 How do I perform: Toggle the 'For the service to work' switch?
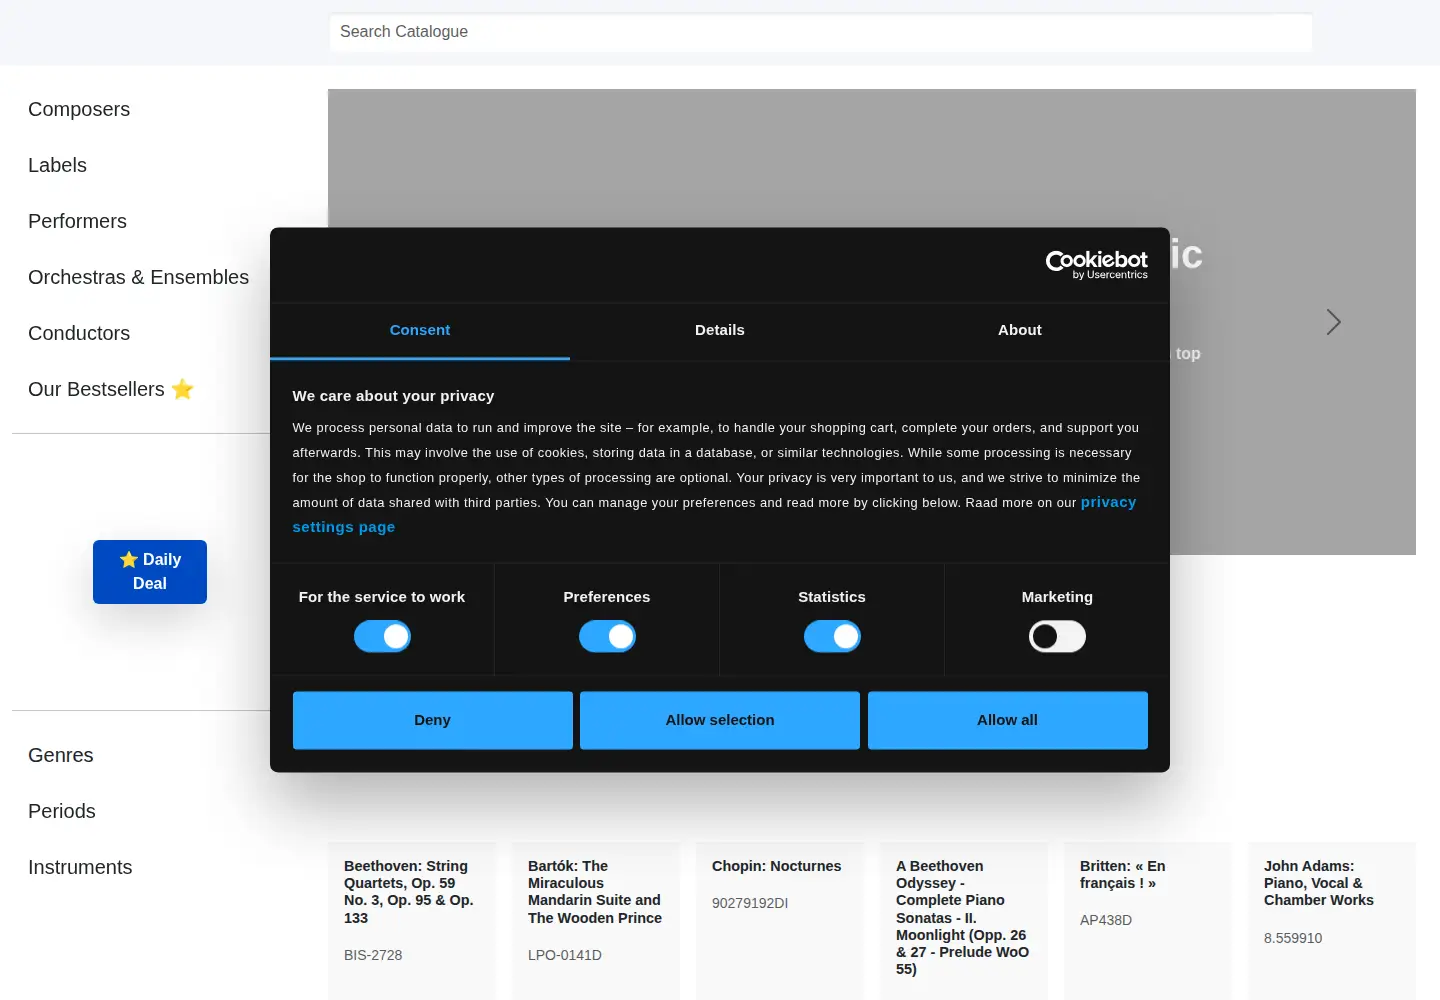tap(382, 636)
